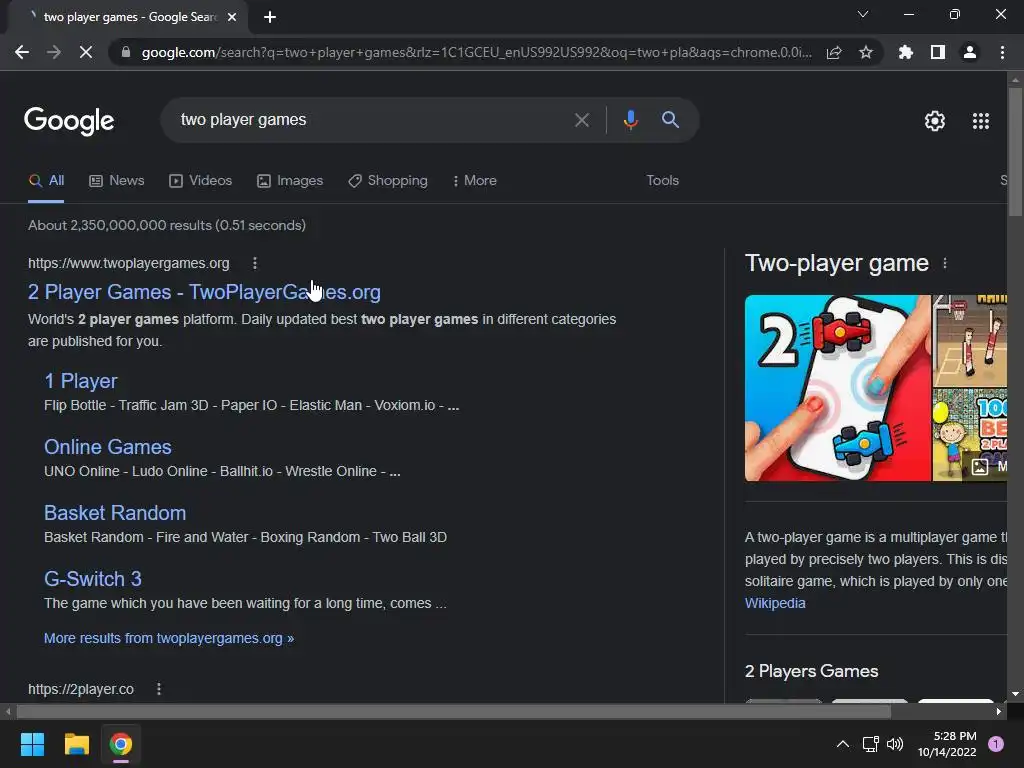Open Chrome three-dot menu

click(1002, 52)
